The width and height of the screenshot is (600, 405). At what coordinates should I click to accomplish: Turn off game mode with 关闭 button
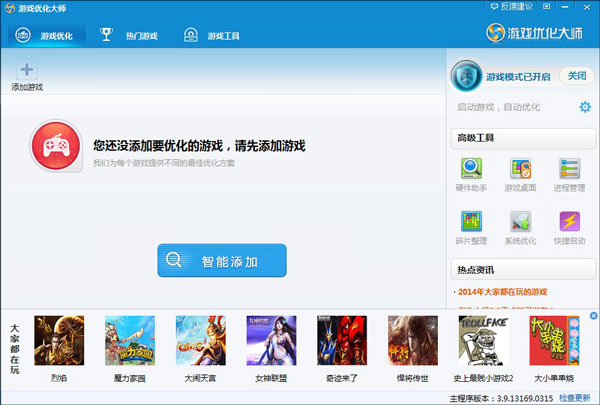577,76
